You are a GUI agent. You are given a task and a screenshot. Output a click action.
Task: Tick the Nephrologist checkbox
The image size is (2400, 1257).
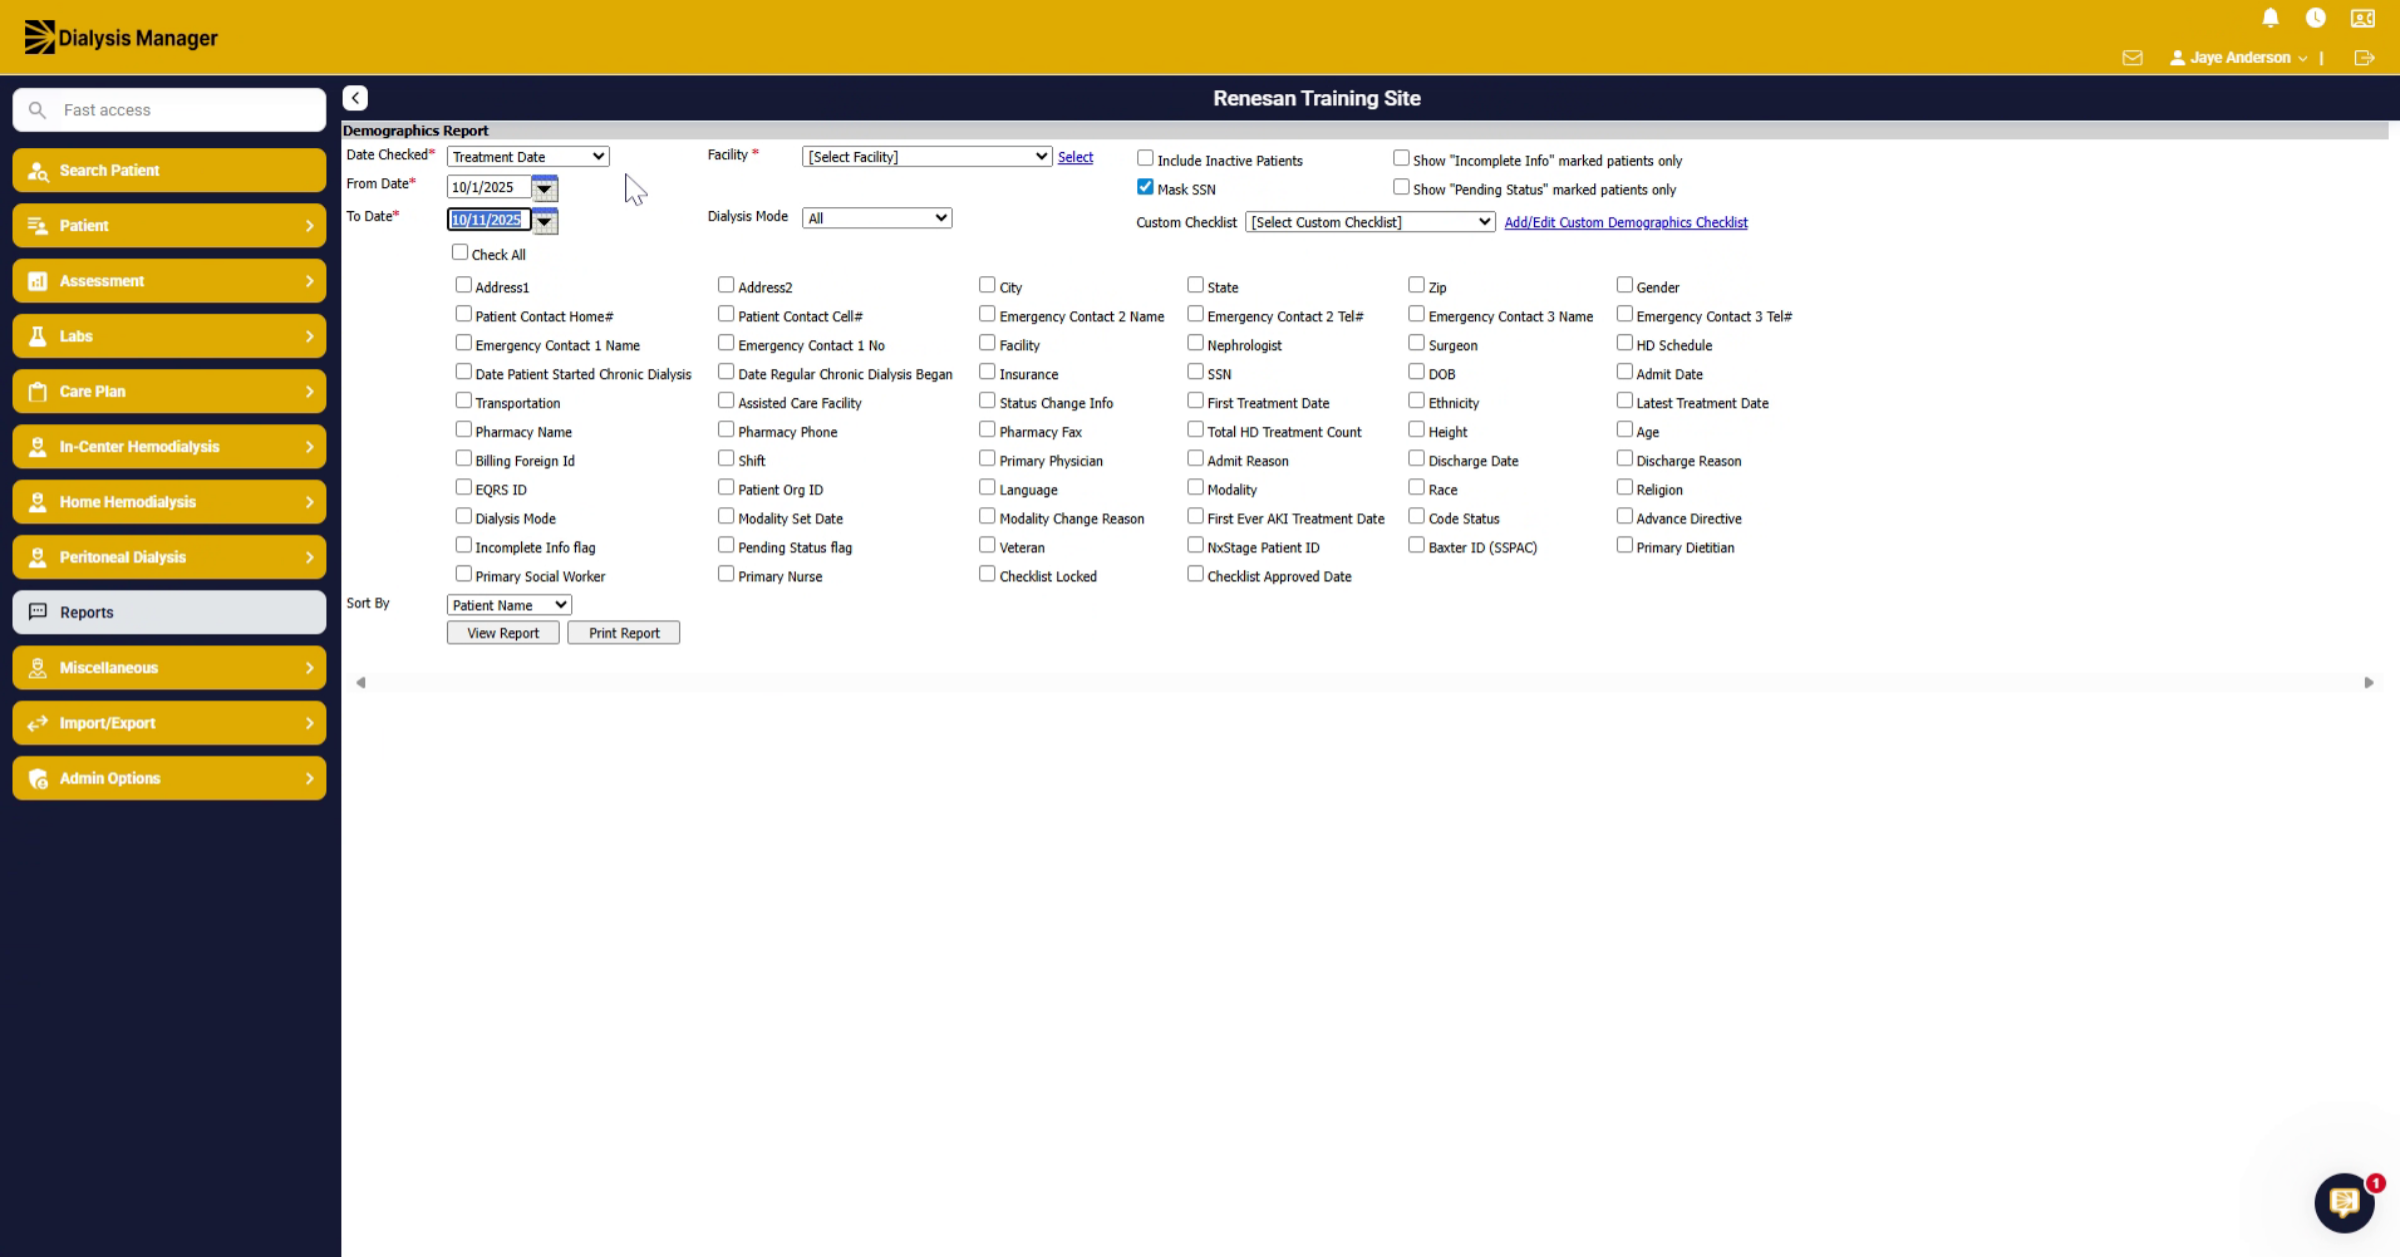tap(1195, 343)
